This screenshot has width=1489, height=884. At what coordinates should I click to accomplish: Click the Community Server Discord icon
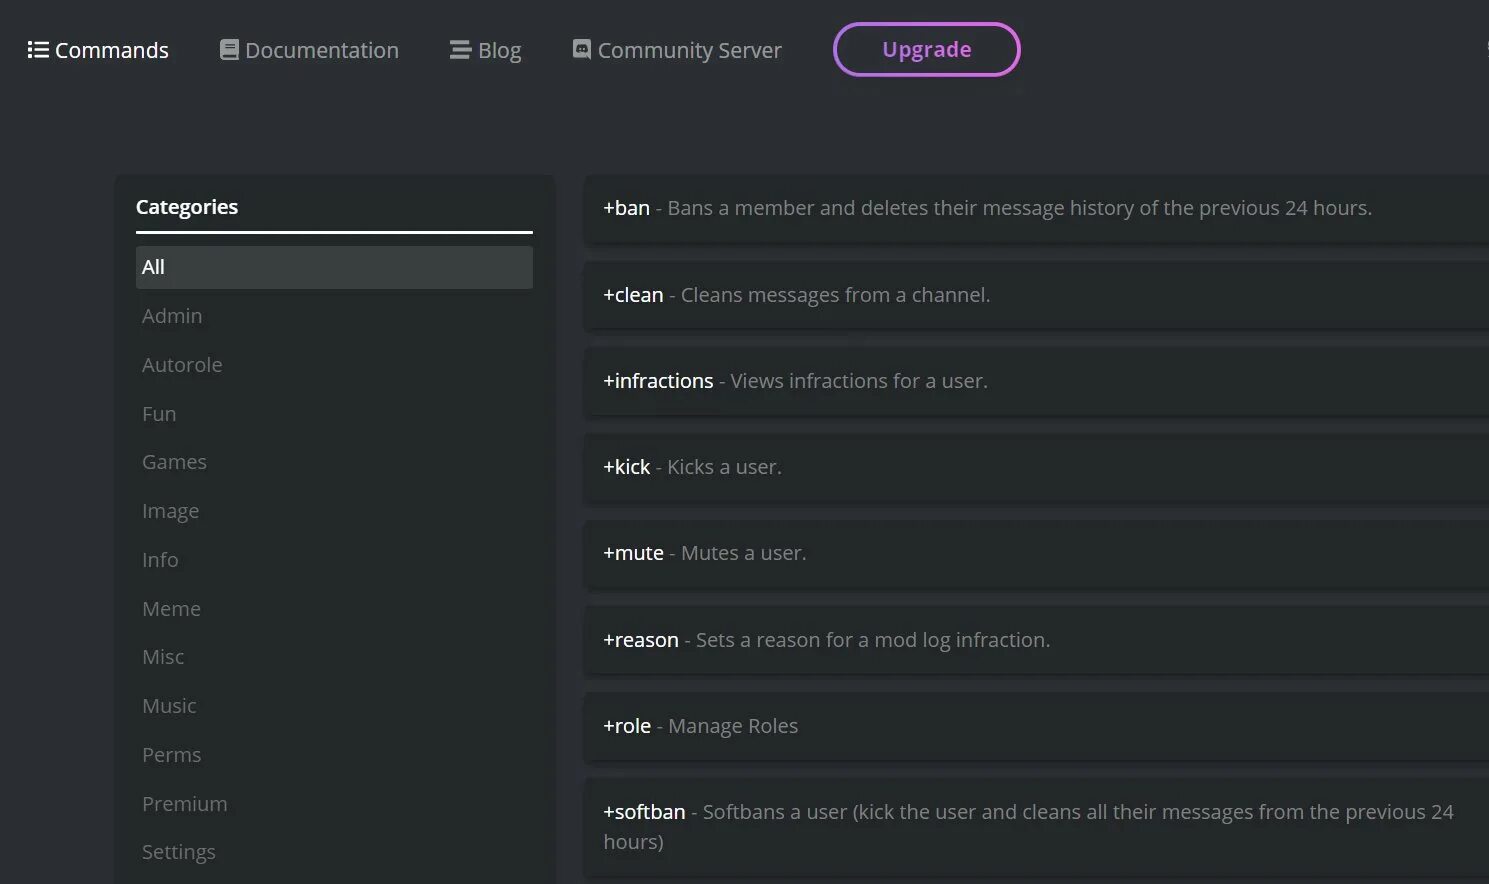[x=582, y=49]
